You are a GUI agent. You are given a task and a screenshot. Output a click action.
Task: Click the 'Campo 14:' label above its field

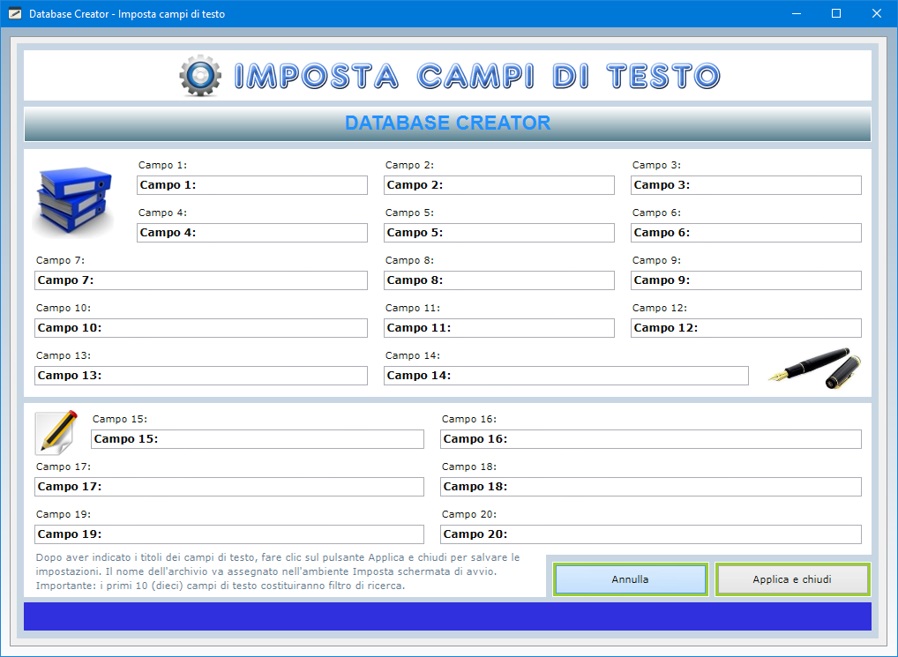tap(412, 356)
